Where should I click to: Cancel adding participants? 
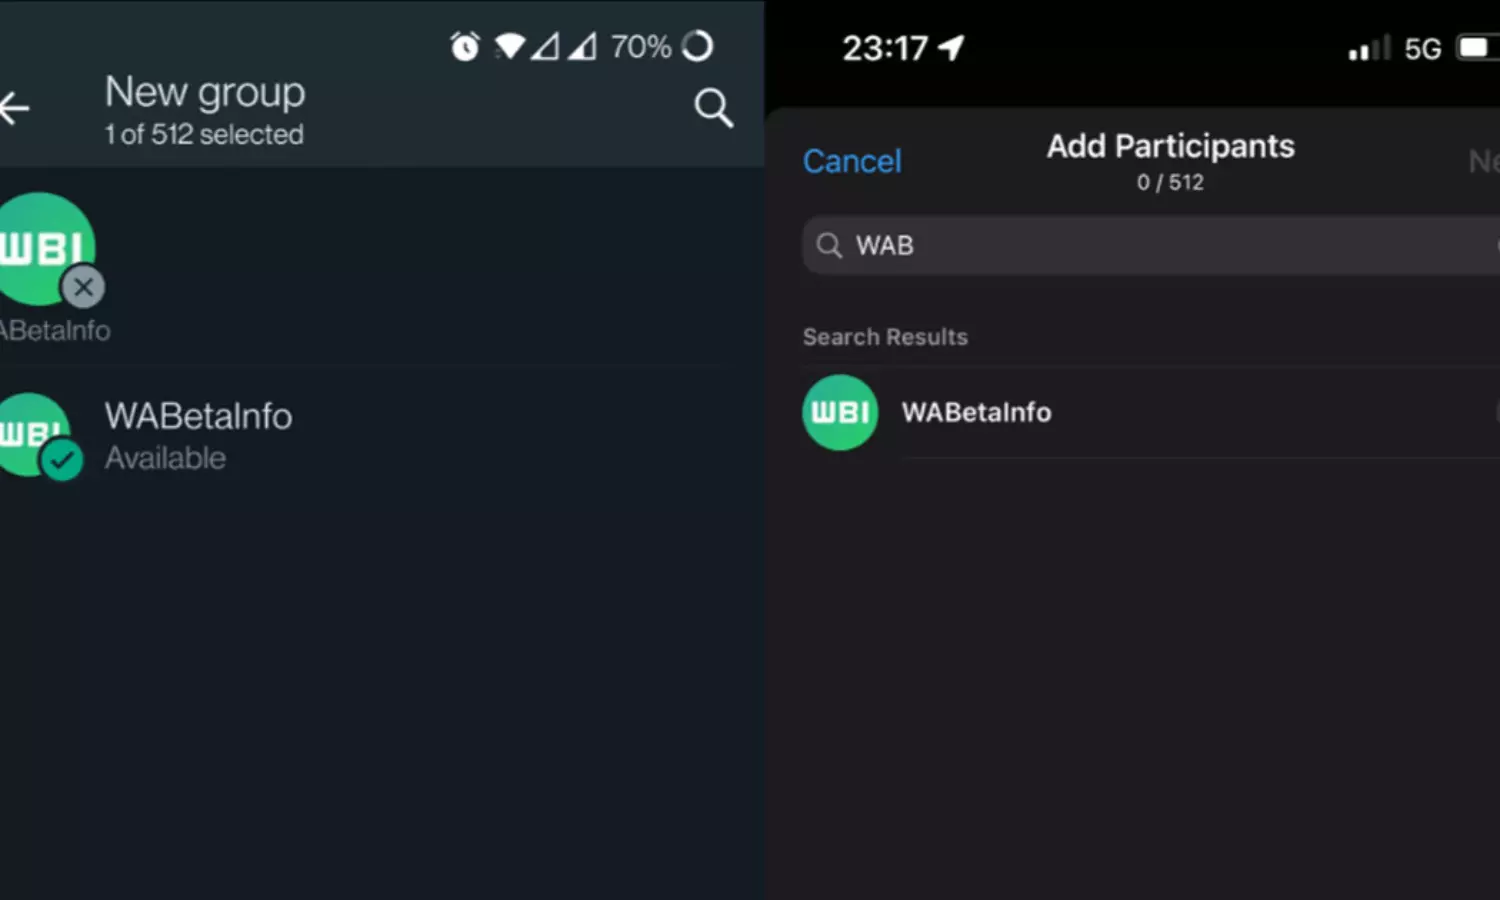coord(852,161)
